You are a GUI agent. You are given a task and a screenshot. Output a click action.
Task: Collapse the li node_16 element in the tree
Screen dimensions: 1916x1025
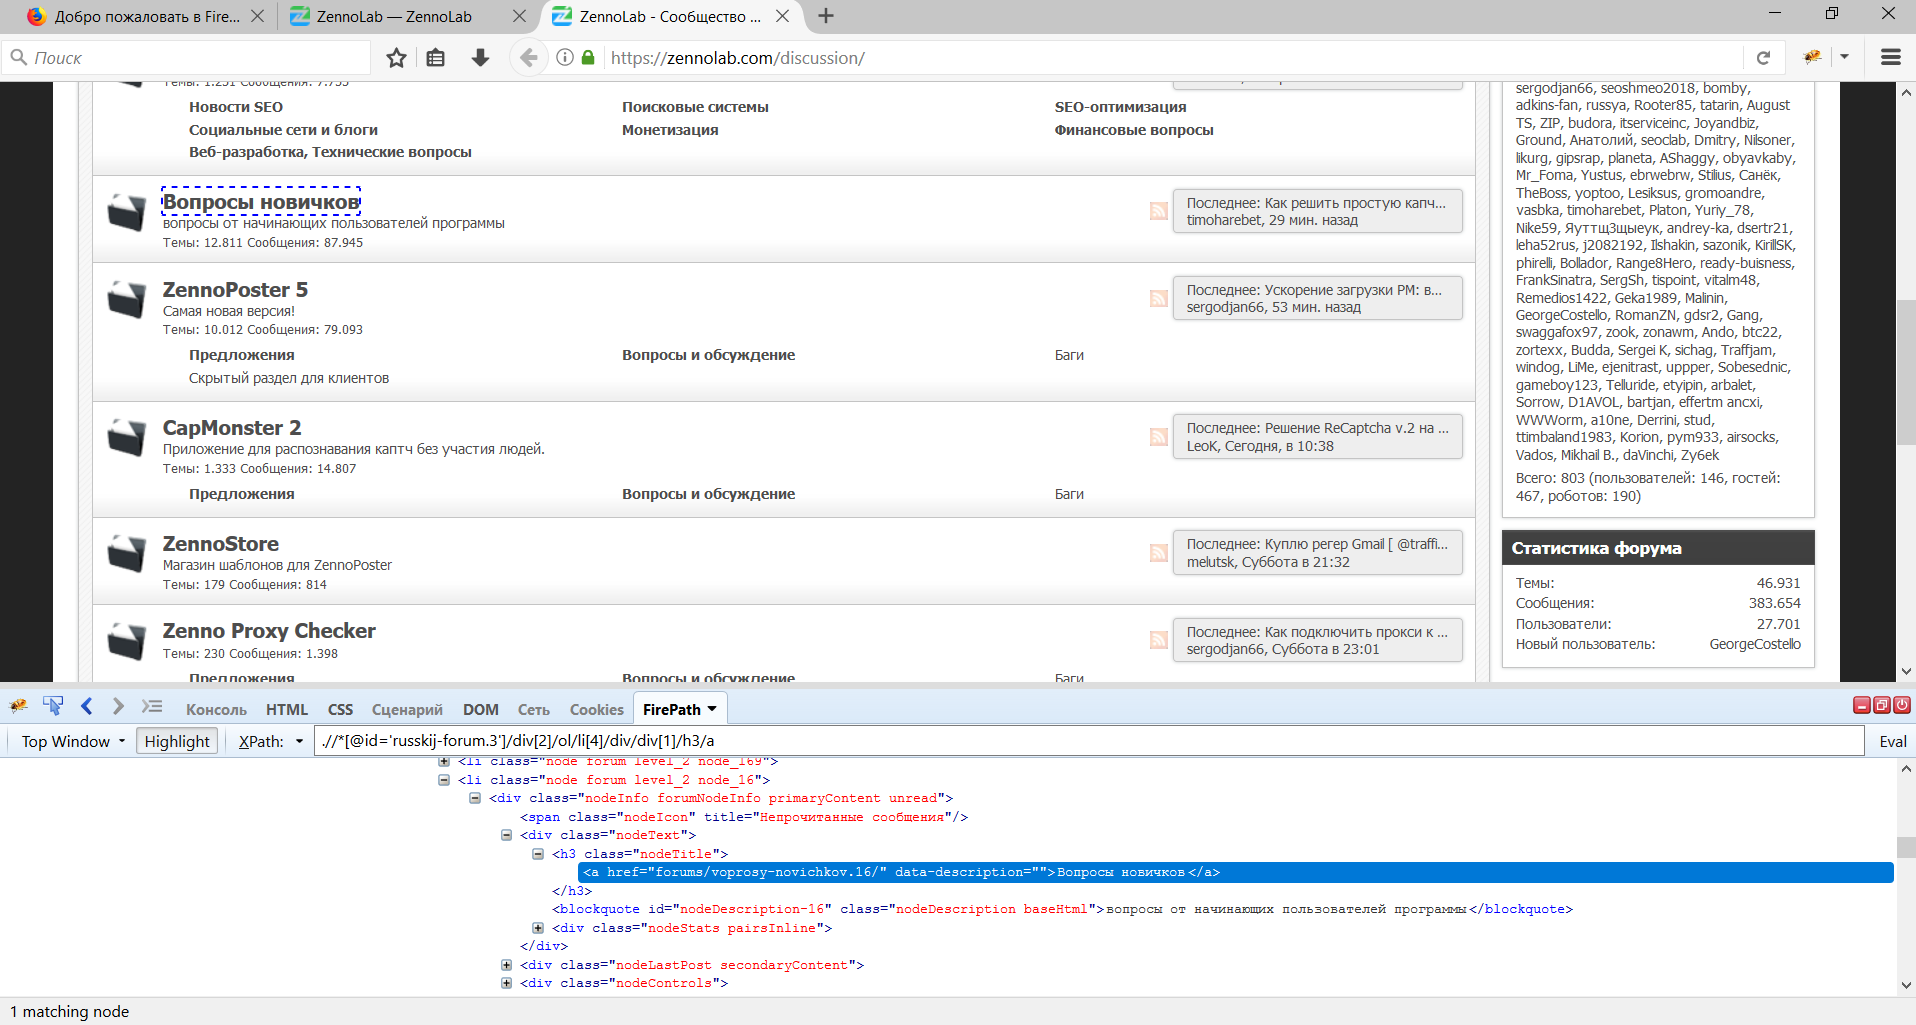444,780
